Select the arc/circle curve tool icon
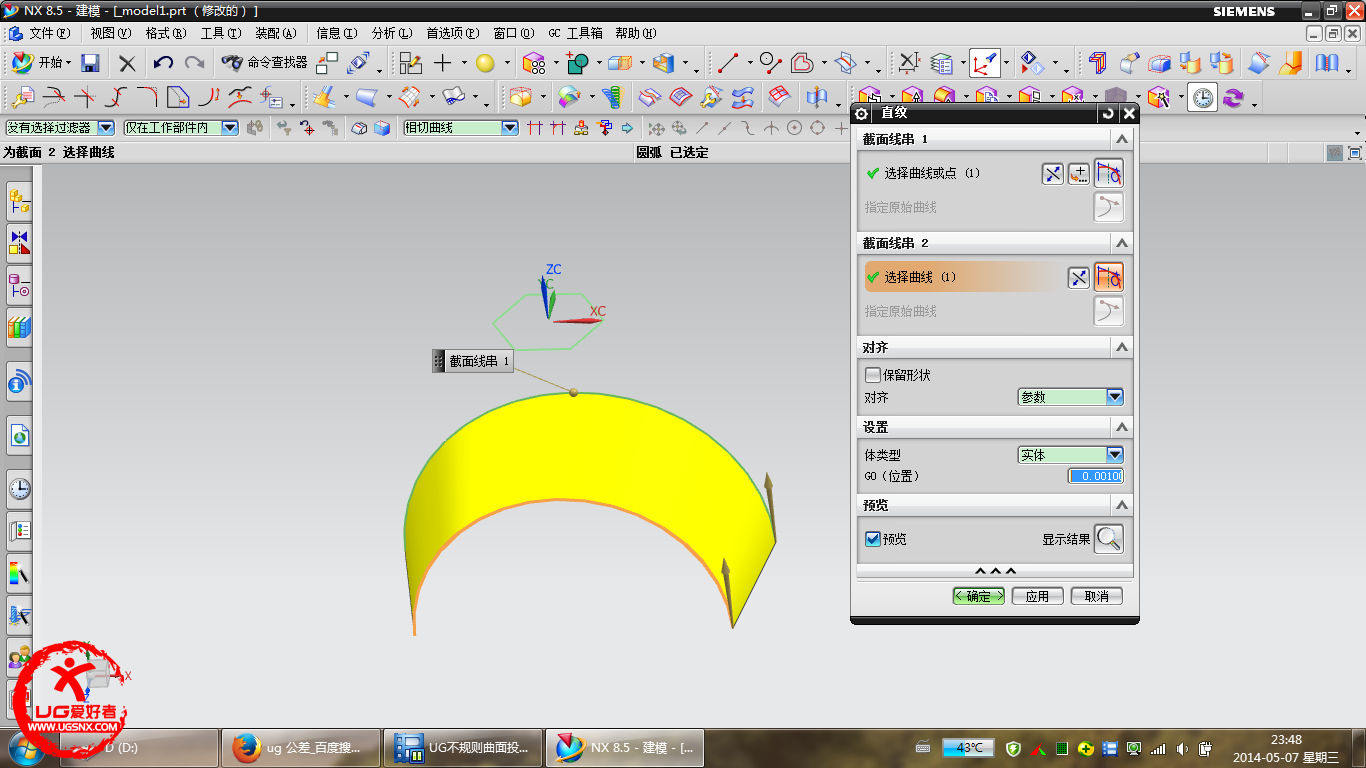The height and width of the screenshot is (768, 1366). [770, 63]
